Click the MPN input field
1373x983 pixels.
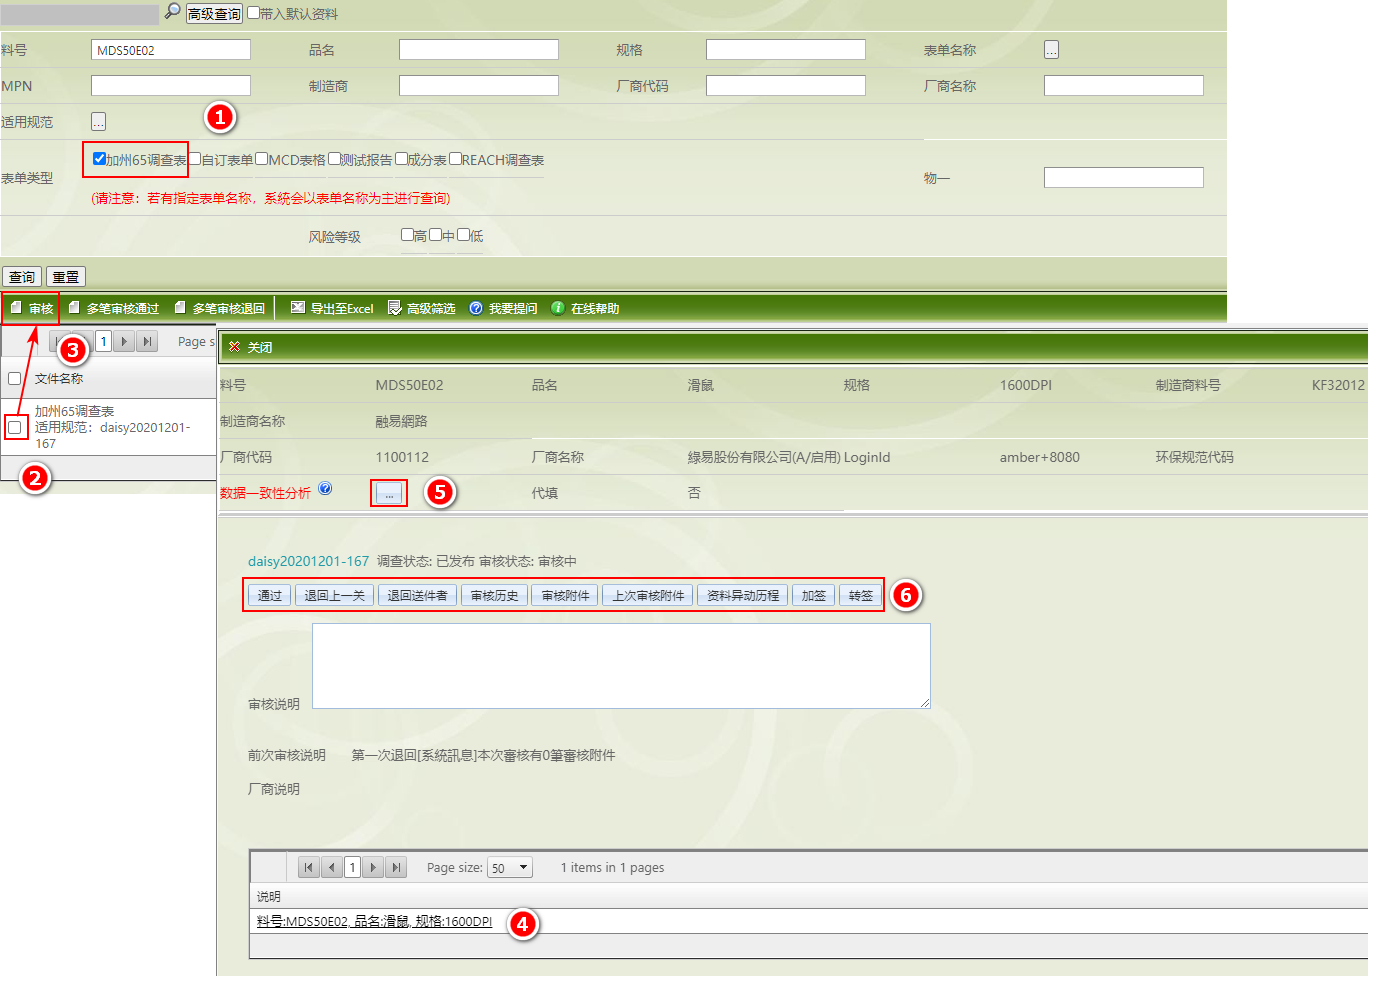tap(171, 86)
